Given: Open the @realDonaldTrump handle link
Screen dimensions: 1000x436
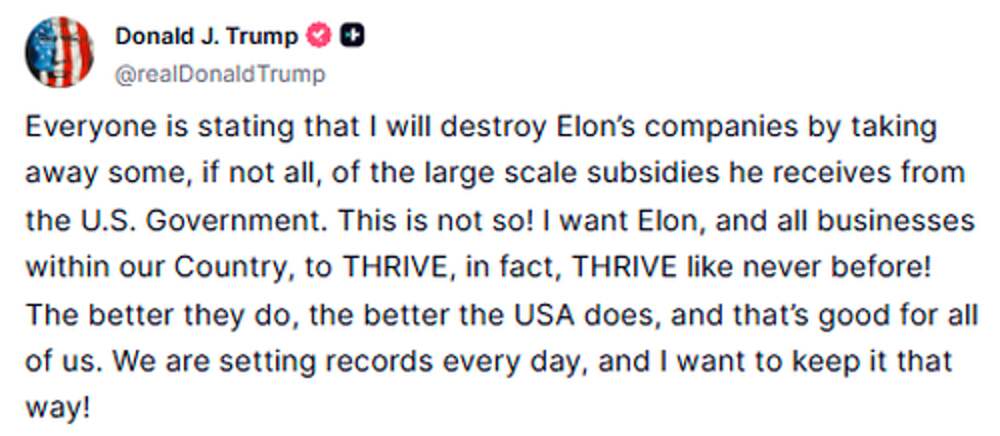Looking at the screenshot, I should [x=220, y=75].
